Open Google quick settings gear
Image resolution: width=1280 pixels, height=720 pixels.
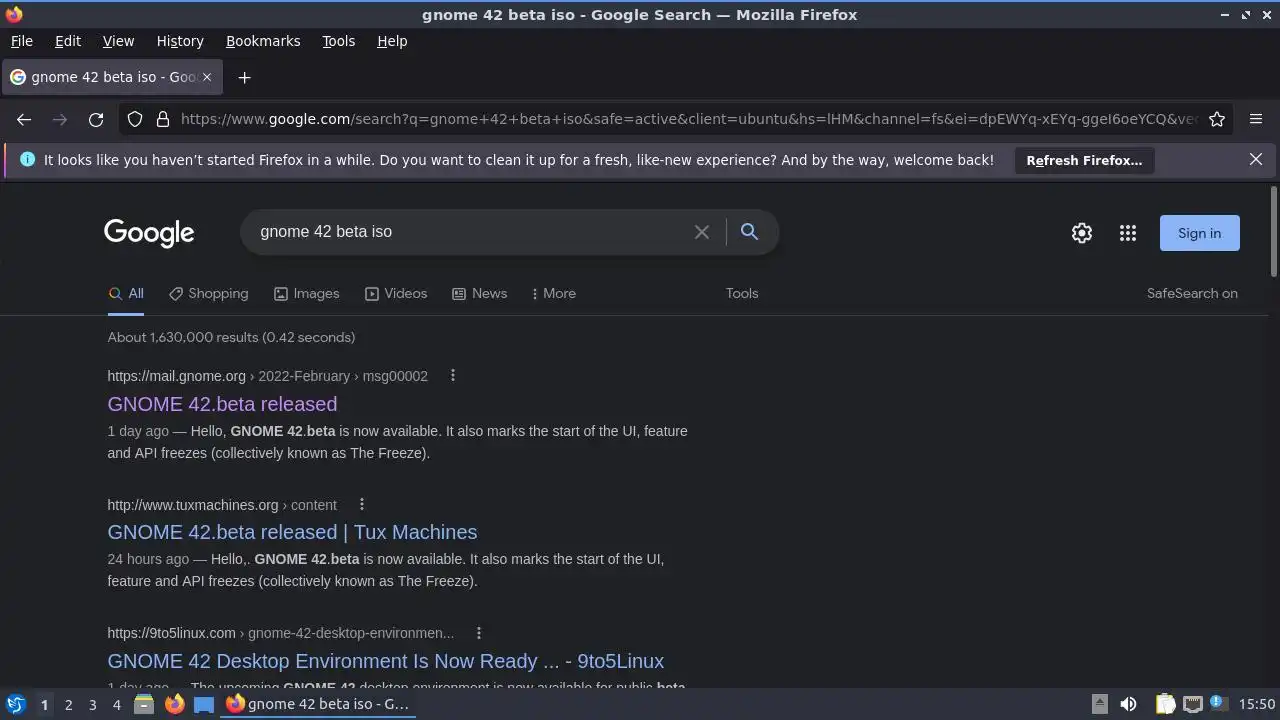click(x=1082, y=233)
